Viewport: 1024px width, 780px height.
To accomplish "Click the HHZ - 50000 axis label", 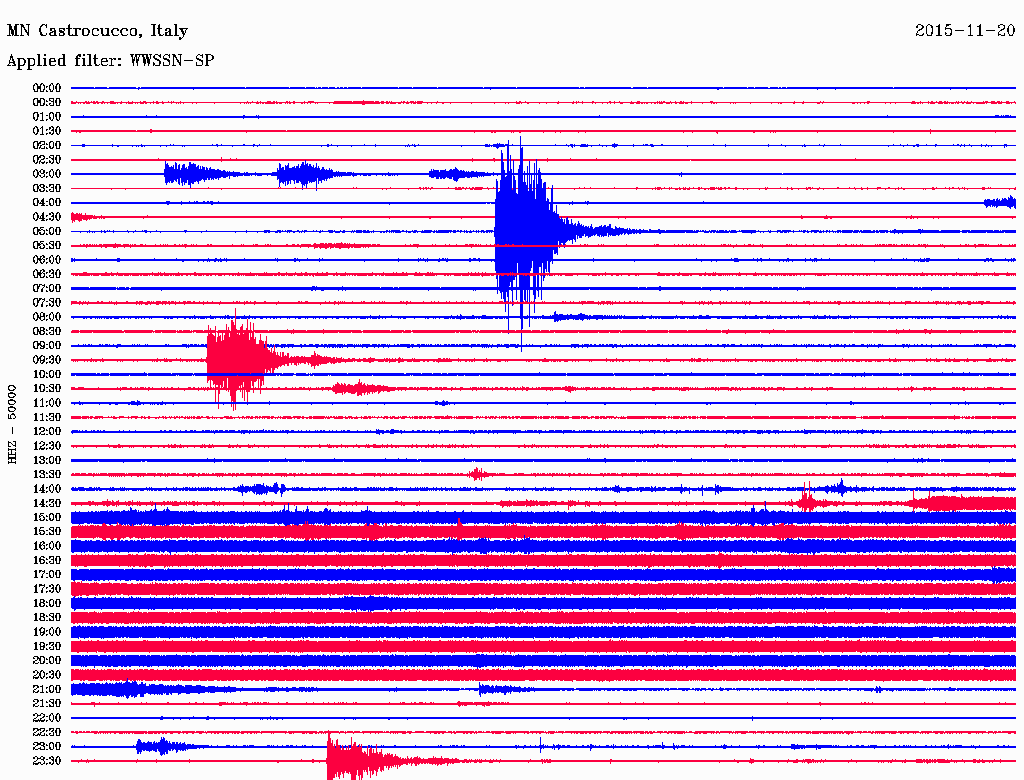I will click(12, 425).
